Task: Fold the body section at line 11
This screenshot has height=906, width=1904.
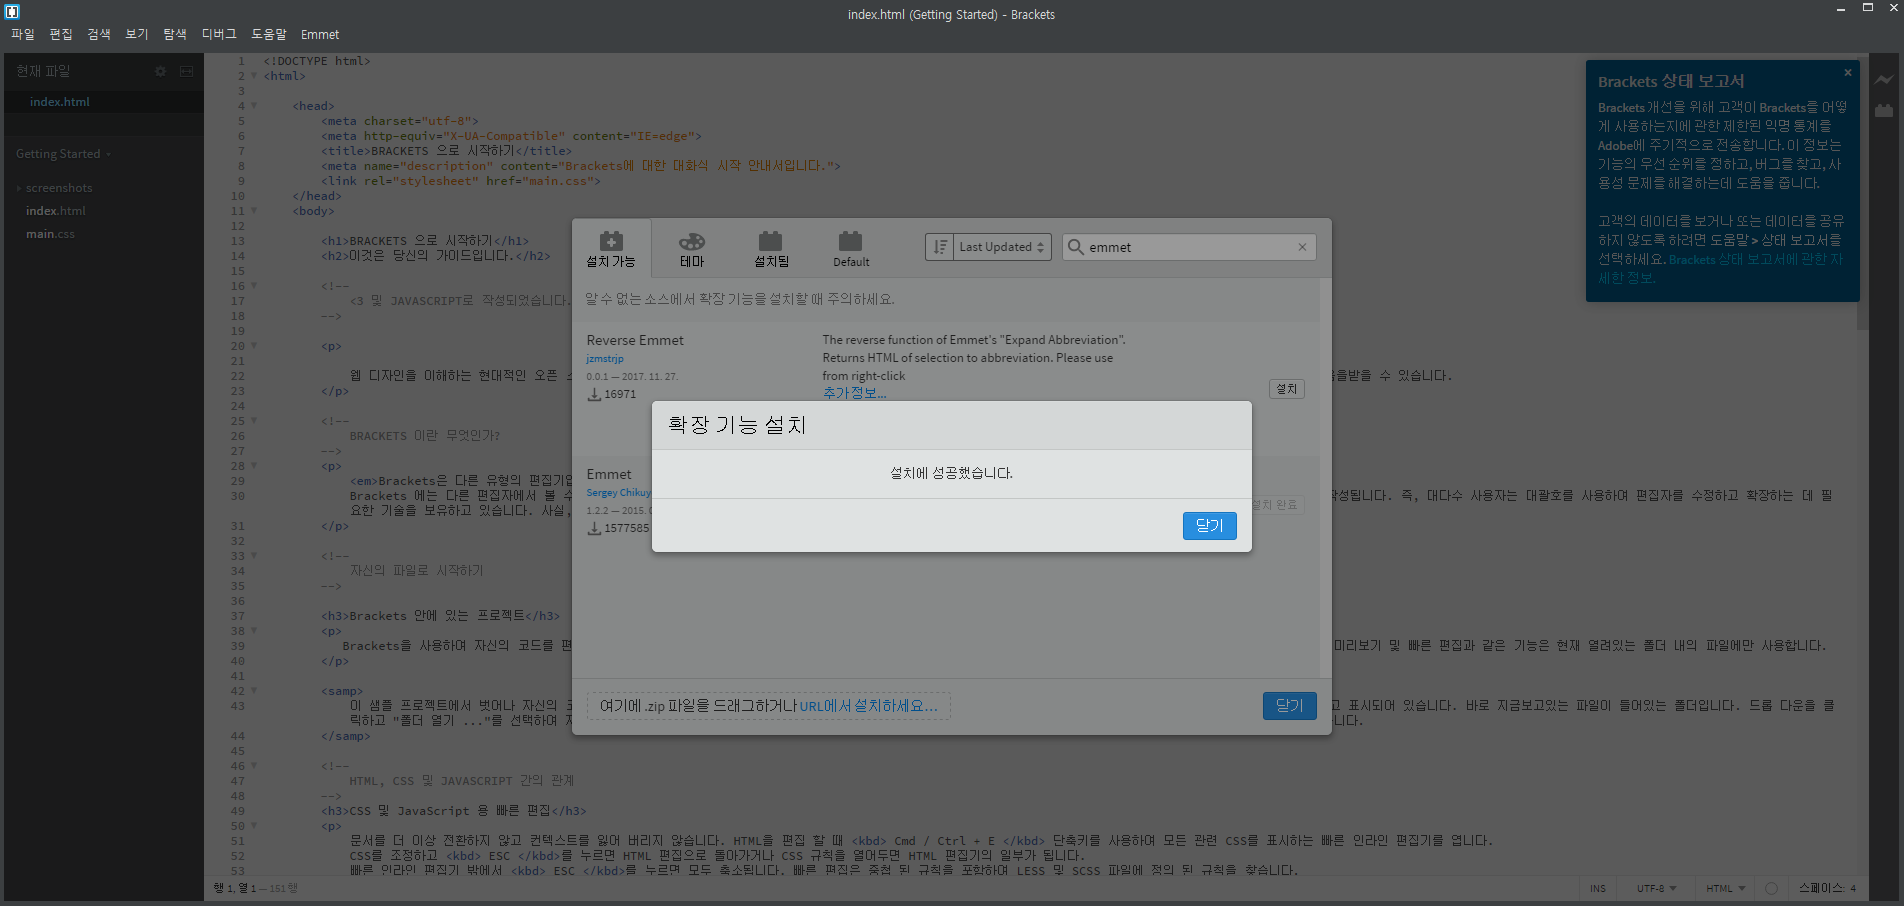Action: [x=254, y=211]
